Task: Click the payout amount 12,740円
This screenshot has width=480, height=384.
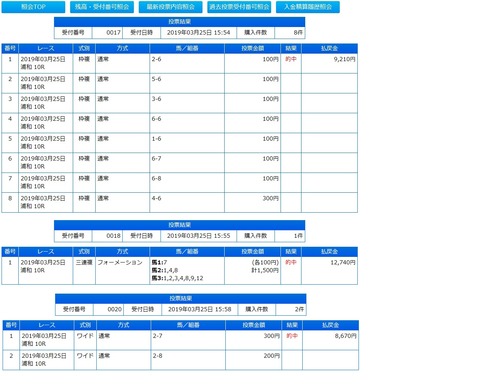Action: [x=343, y=263]
